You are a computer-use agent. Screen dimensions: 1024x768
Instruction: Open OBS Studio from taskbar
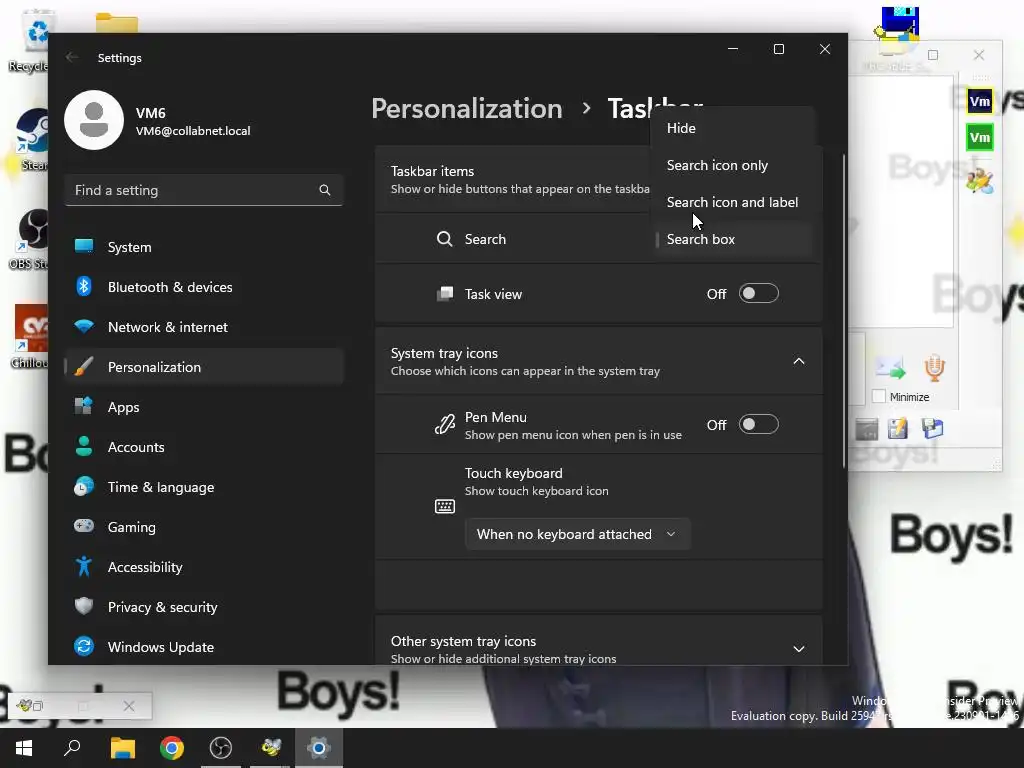tap(221, 748)
